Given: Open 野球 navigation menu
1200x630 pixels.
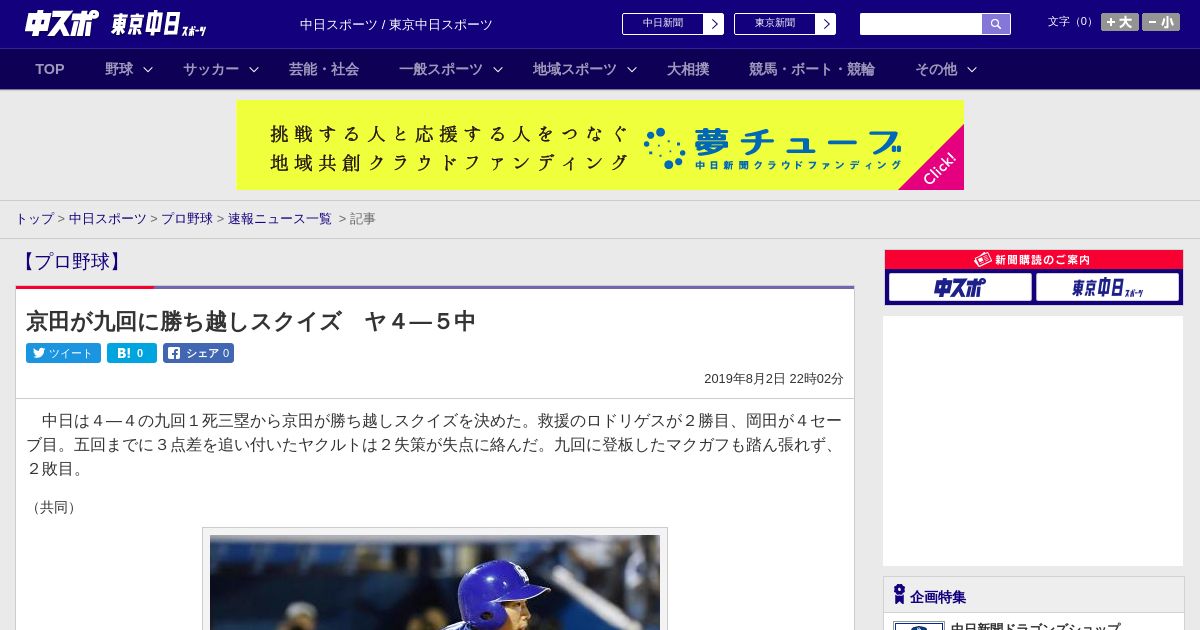Looking at the screenshot, I should tap(119, 69).
